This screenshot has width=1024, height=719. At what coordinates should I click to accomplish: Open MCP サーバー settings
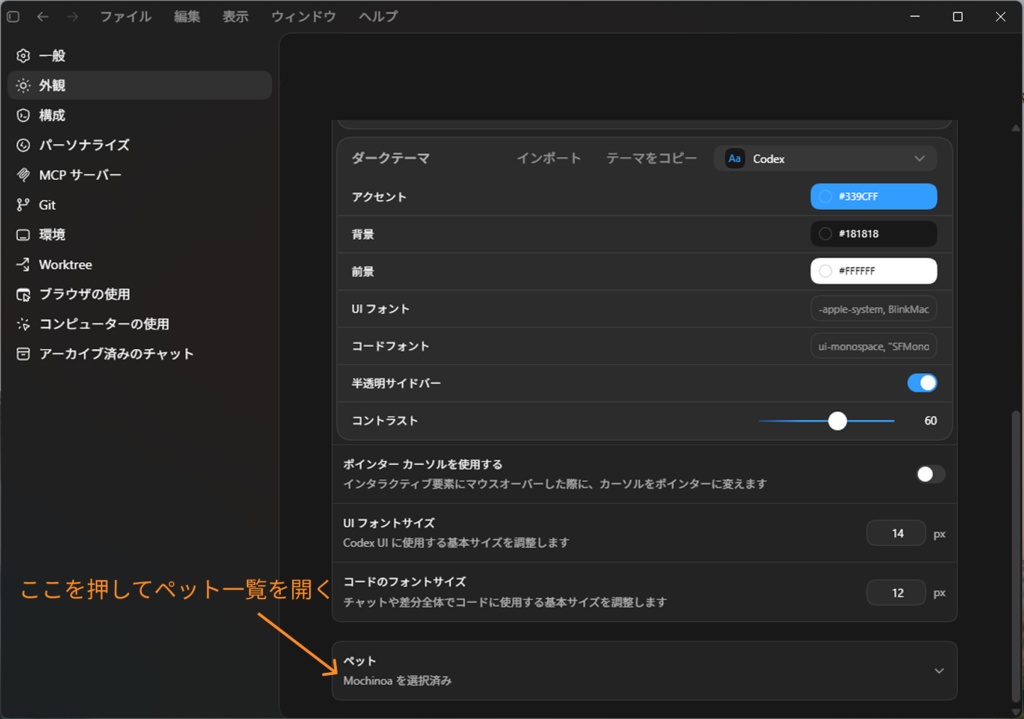click(x=140, y=175)
